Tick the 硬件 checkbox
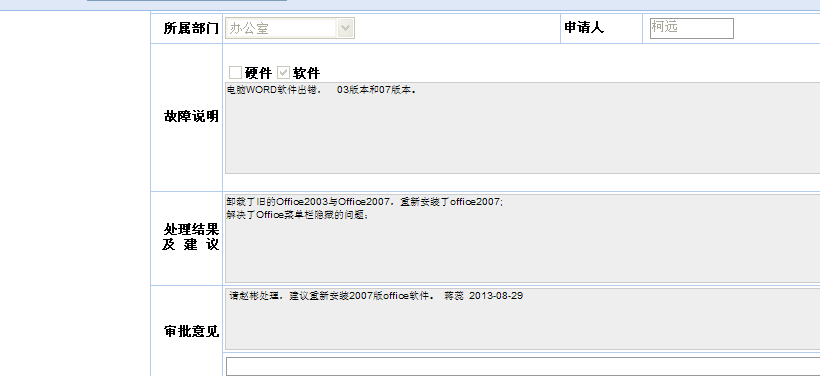 (x=235, y=73)
